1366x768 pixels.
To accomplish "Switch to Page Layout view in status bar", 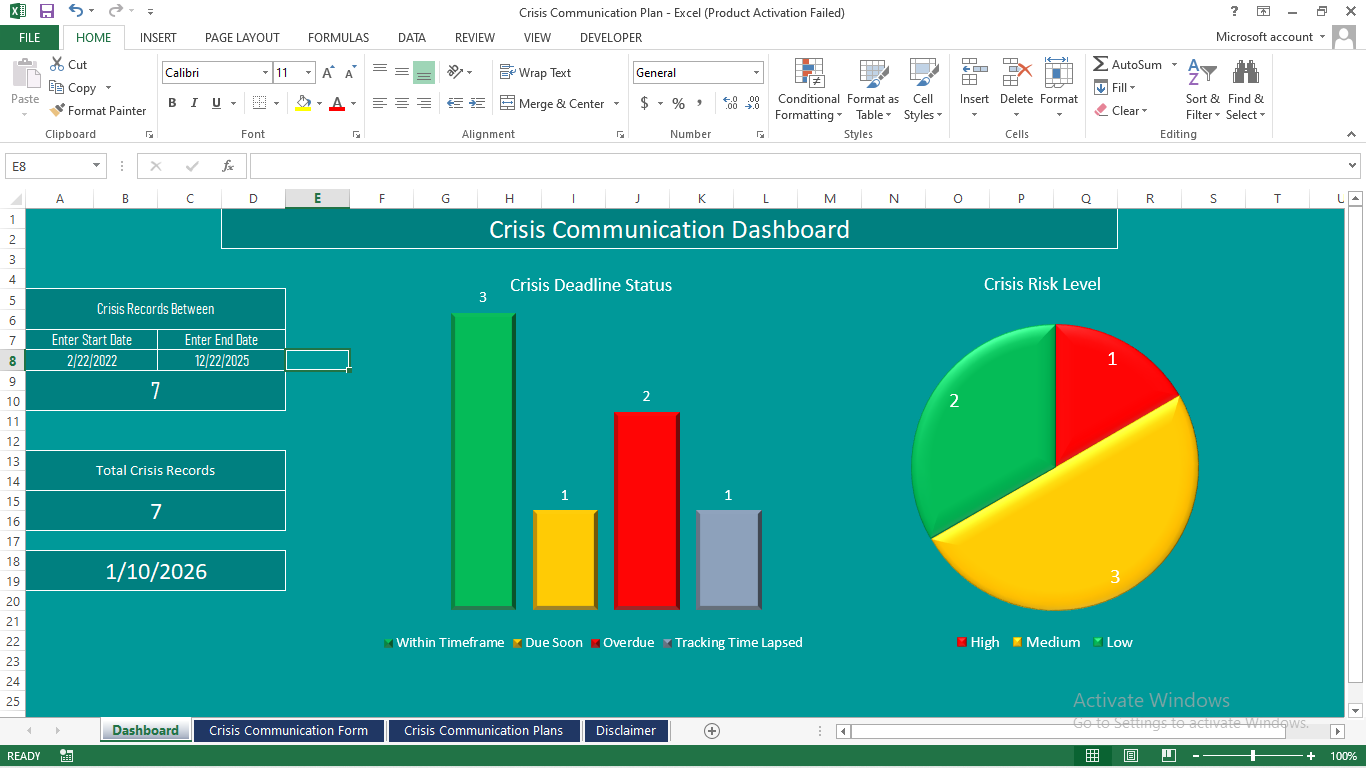I will [1130, 756].
